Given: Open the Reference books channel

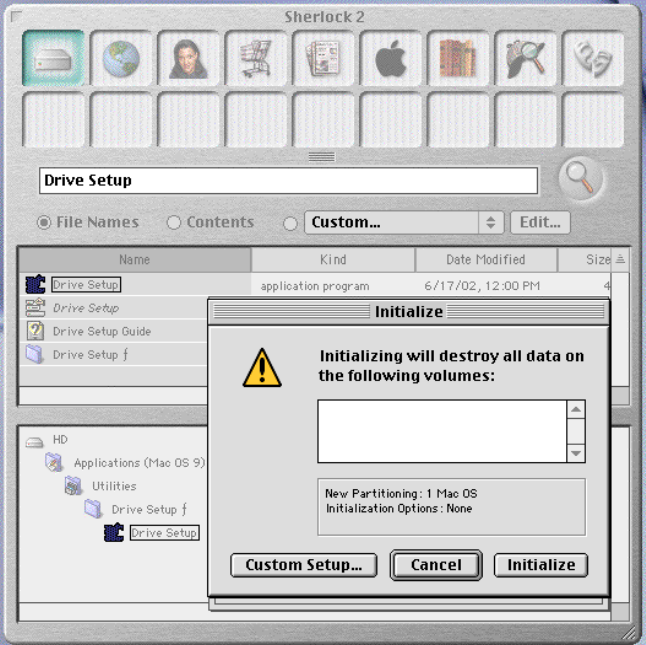Looking at the screenshot, I should 458,58.
